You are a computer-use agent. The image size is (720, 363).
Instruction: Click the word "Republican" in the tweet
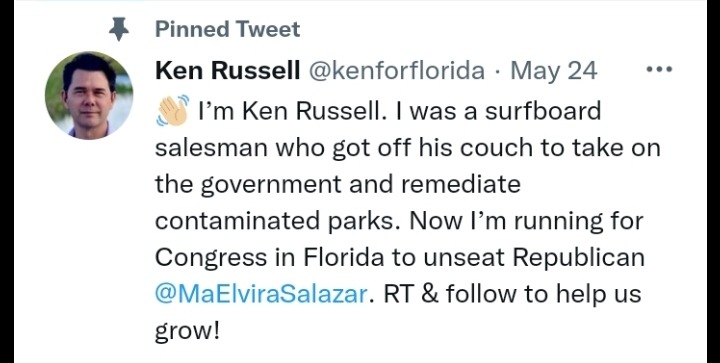click(x=579, y=259)
